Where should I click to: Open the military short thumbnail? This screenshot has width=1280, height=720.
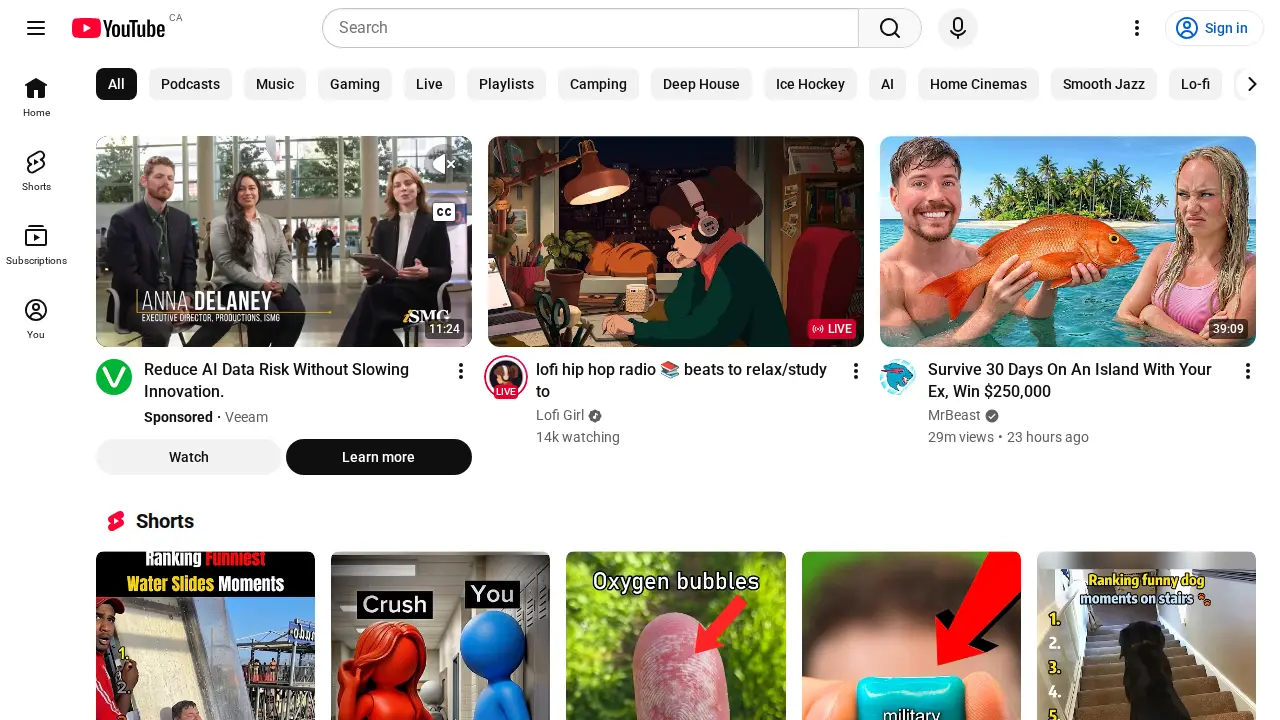click(911, 636)
